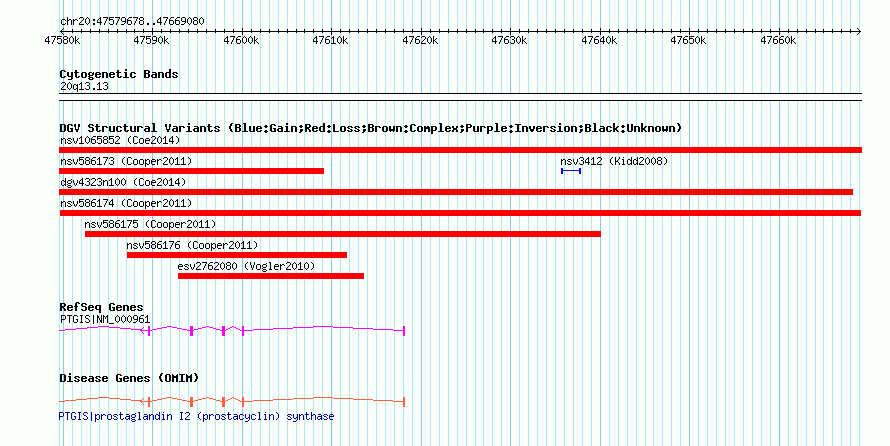Click the 47660k ruler tick label

[x=778, y=41]
